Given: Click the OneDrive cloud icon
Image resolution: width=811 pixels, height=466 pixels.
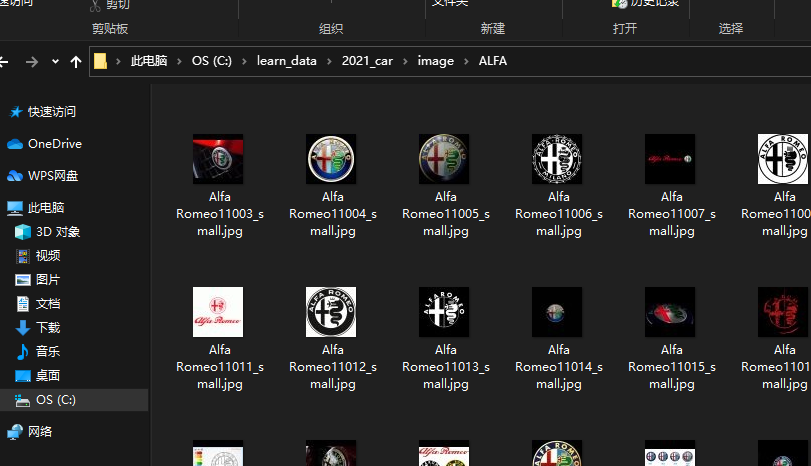Looking at the screenshot, I should [14, 144].
